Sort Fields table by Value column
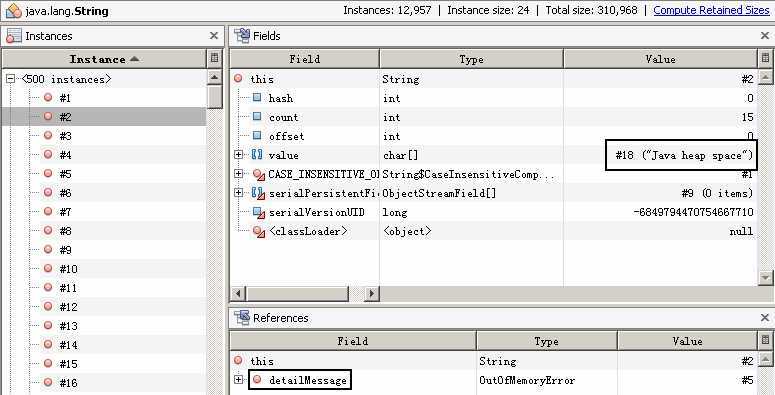This screenshot has width=775, height=395. coord(660,59)
